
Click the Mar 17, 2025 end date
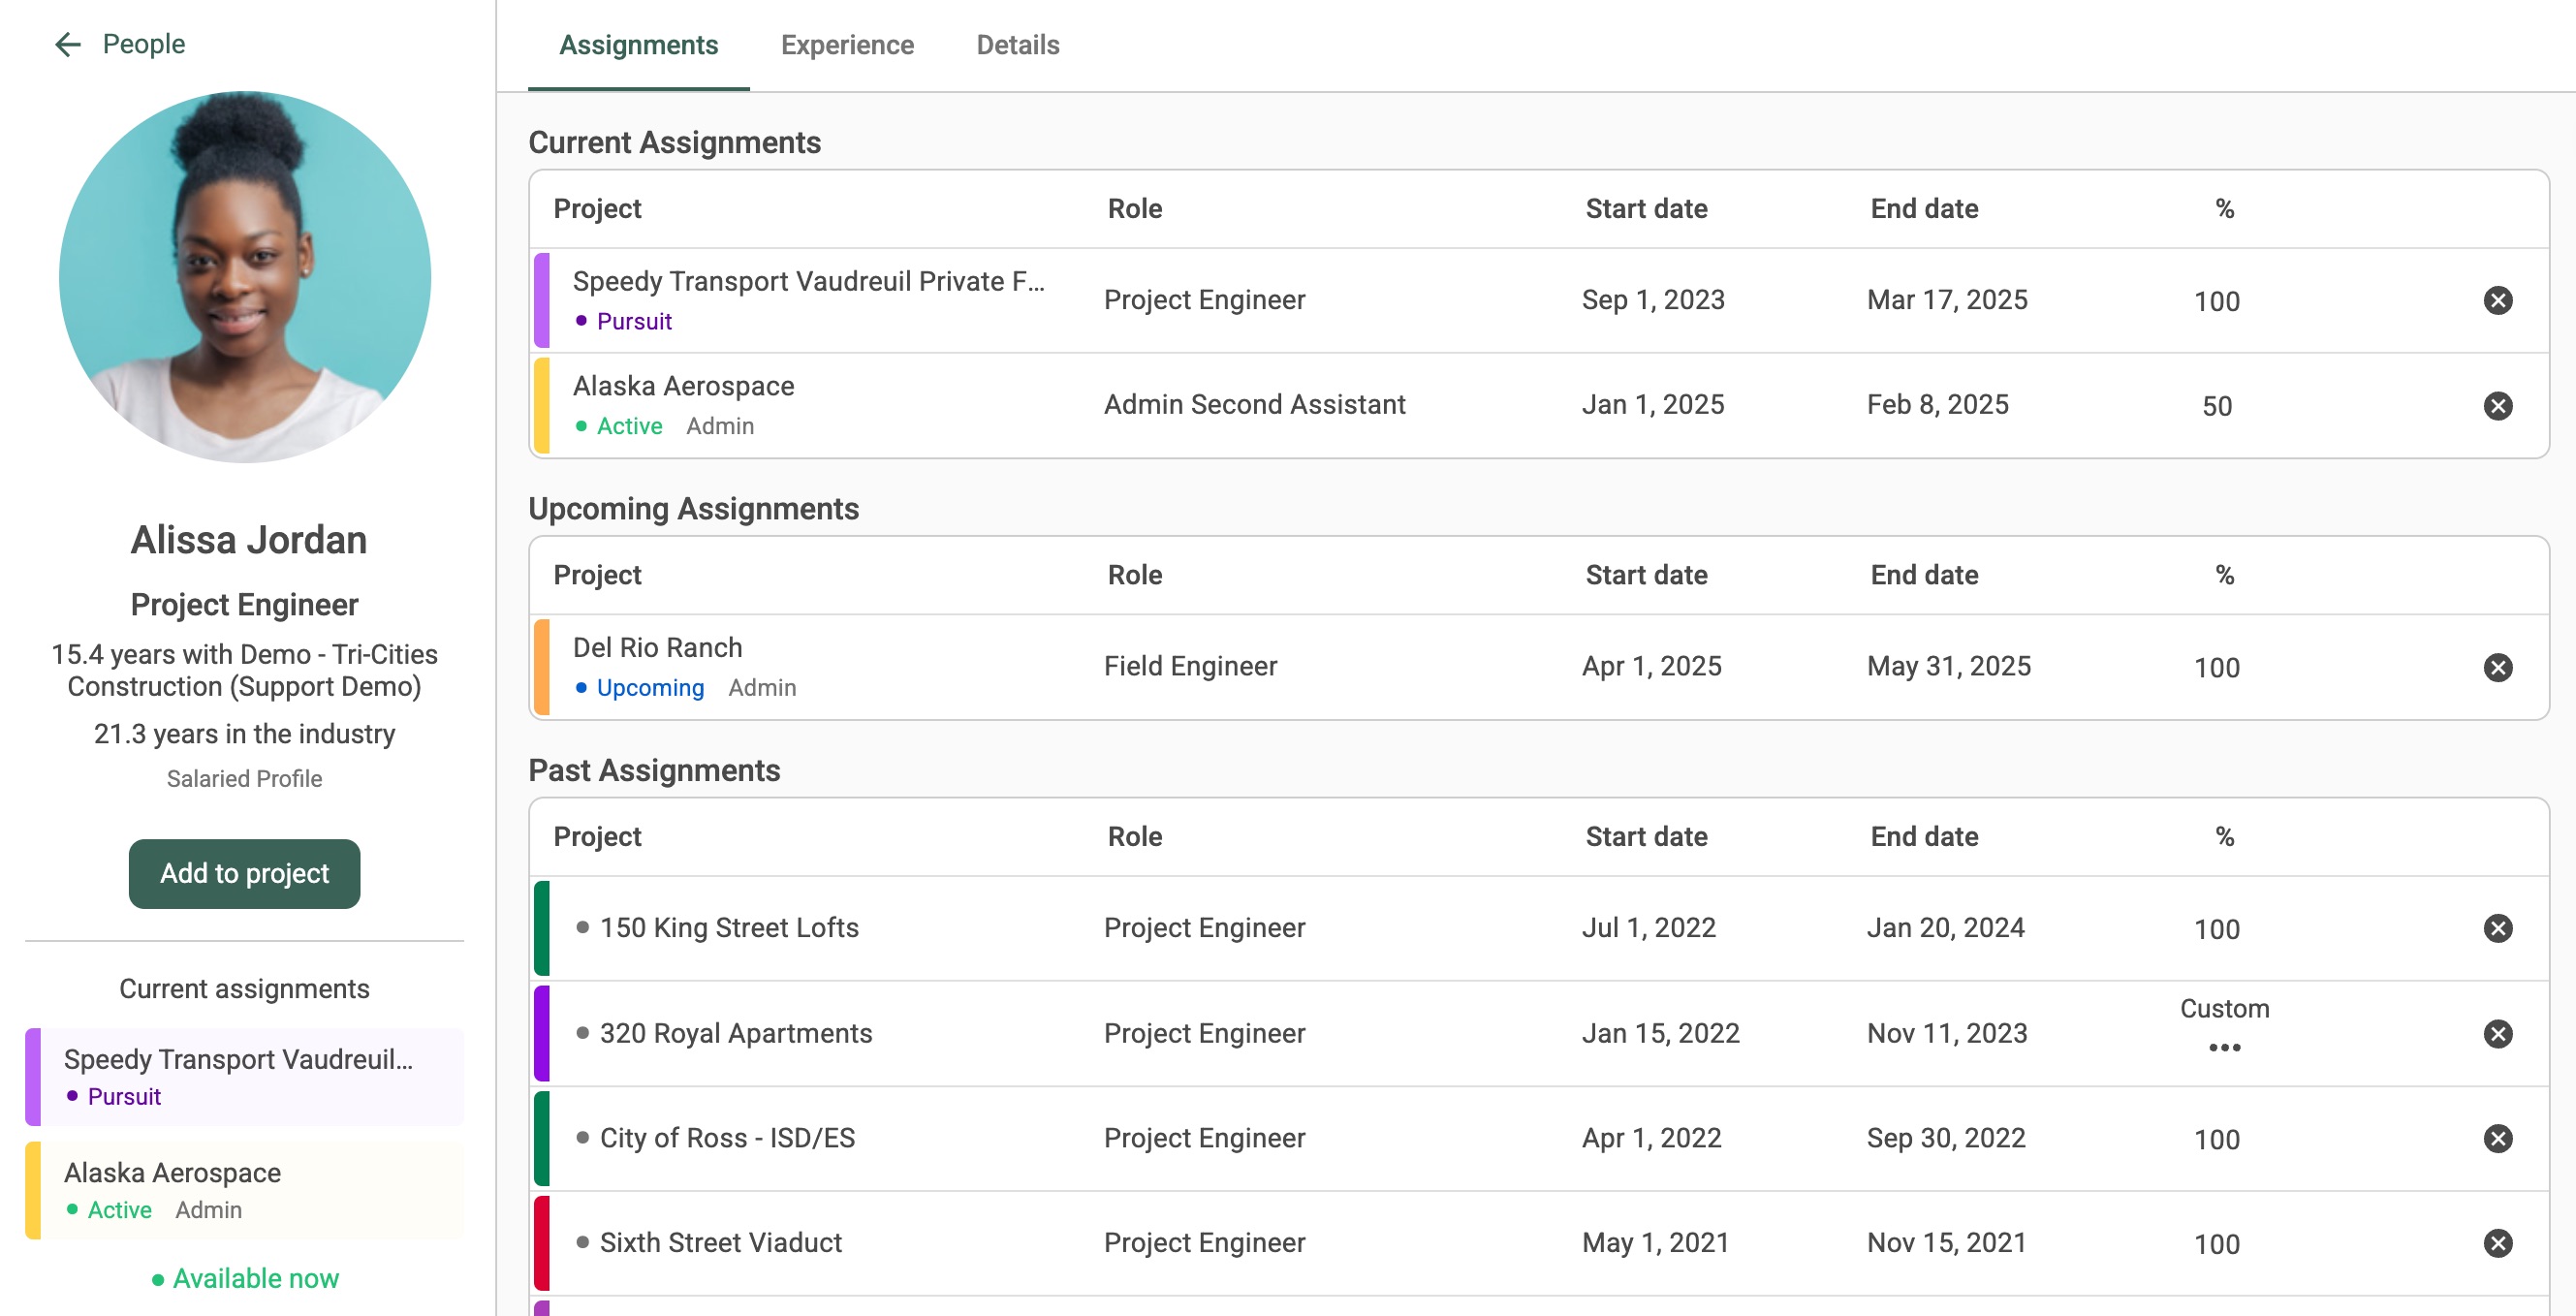coord(1947,300)
